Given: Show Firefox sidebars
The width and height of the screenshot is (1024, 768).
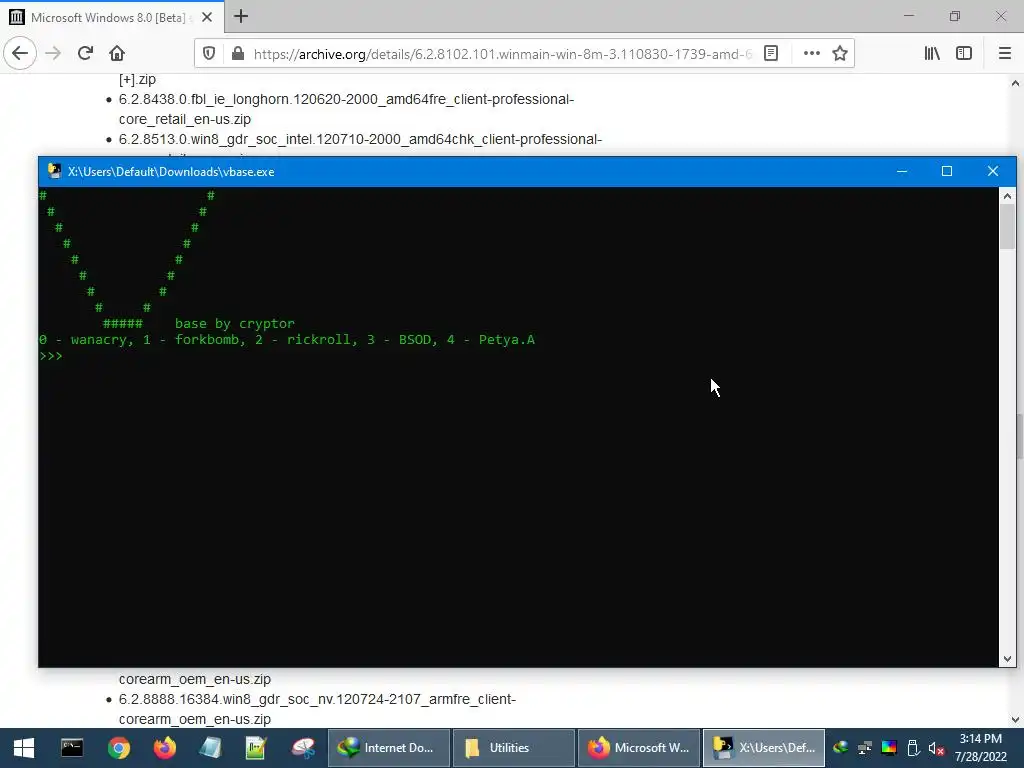Looking at the screenshot, I should click(x=964, y=54).
